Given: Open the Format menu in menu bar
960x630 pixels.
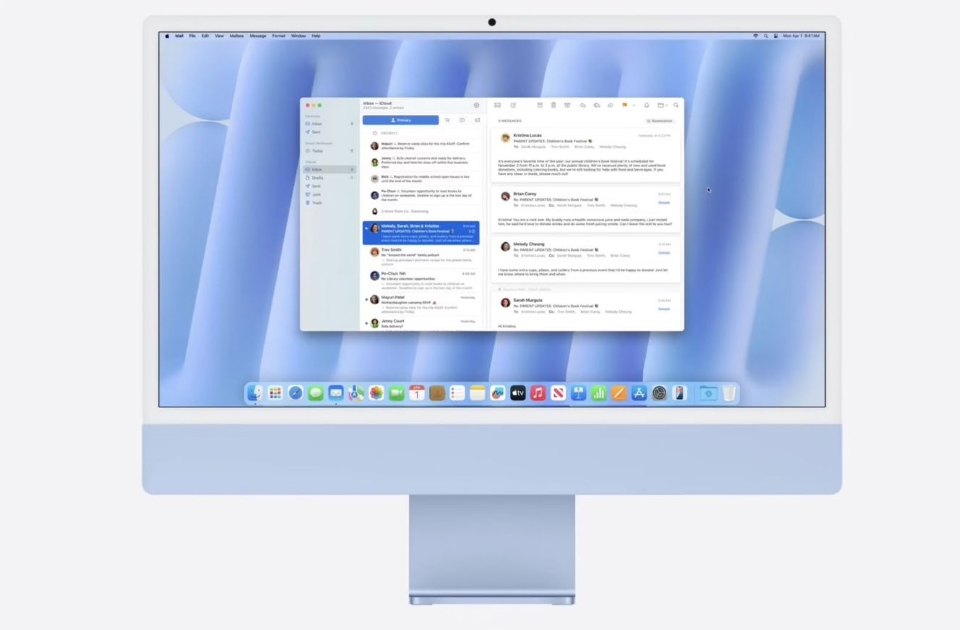Looking at the screenshot, I should (278, 36).
